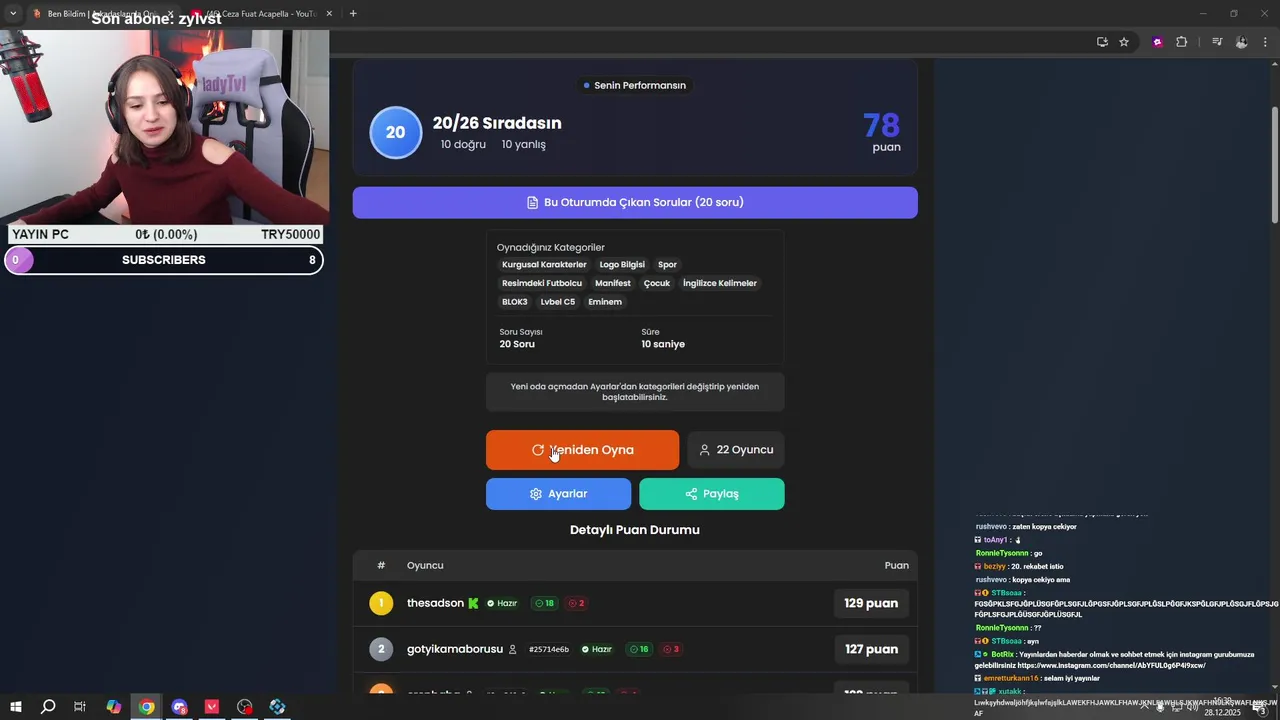1280x720 pixels.
Task: Click the Lvbel C5 category tag
Action: [558, 302]
